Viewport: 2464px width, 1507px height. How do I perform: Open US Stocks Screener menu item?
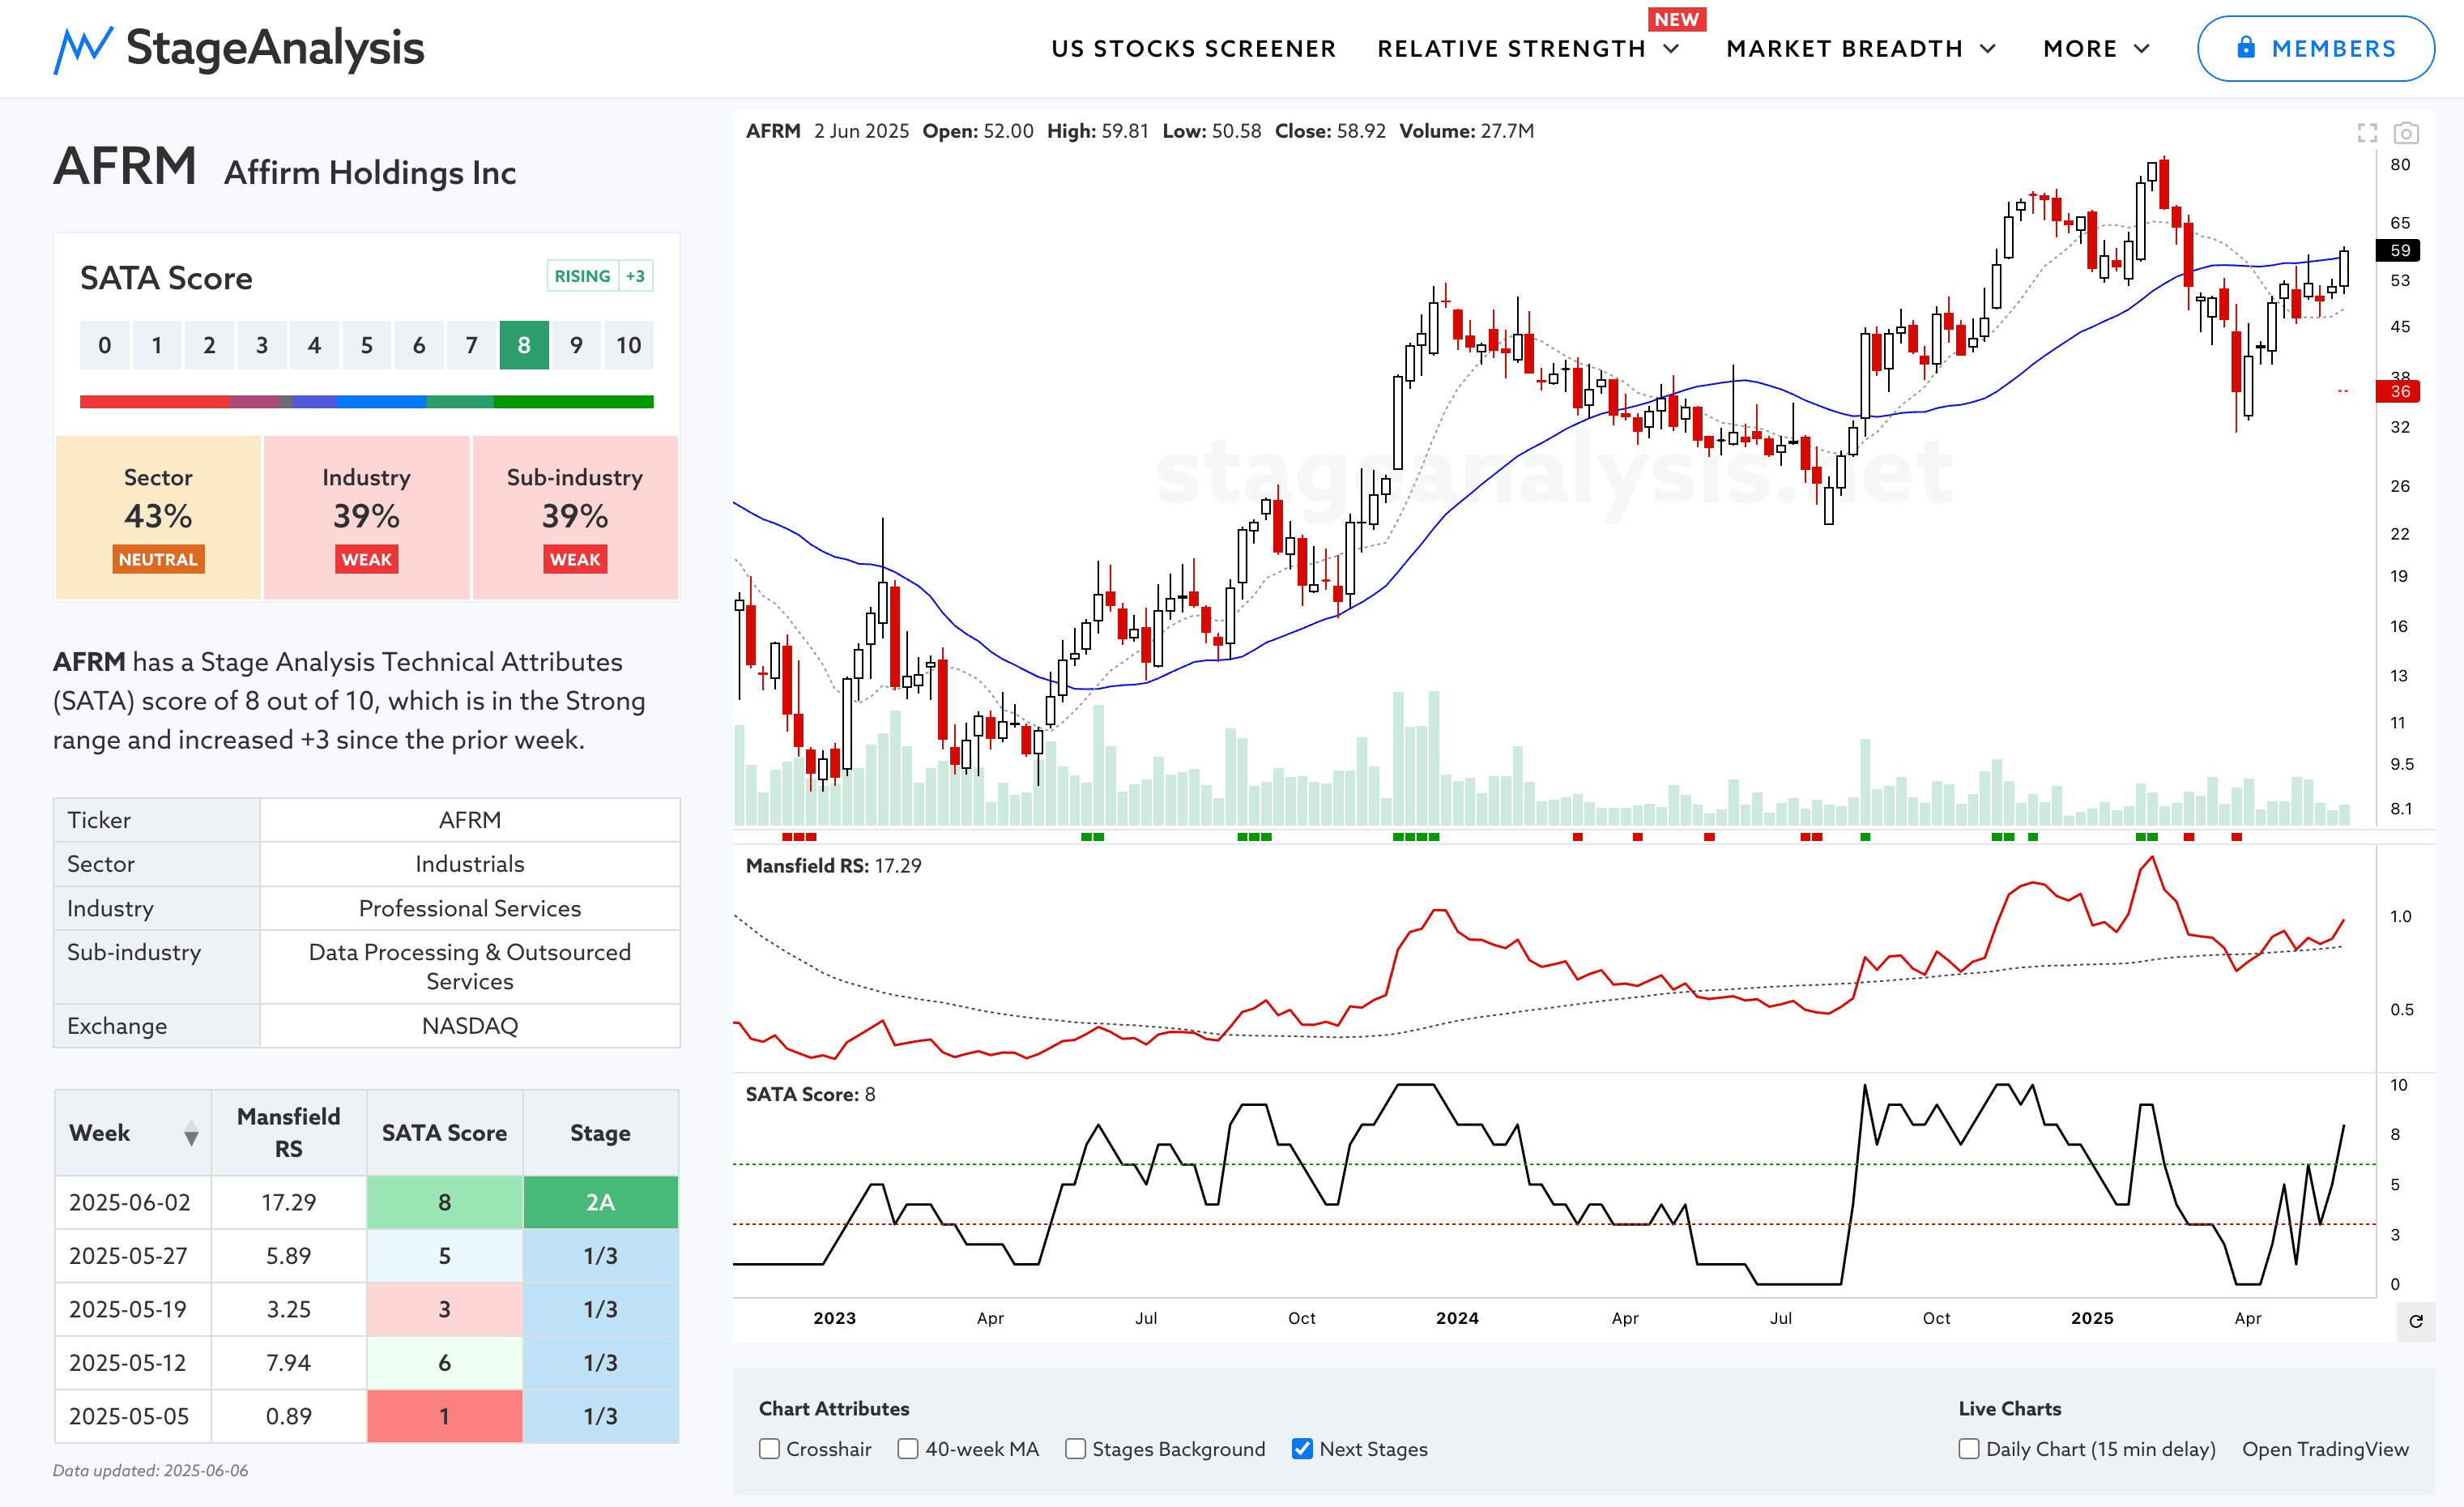coord(1194,49)
